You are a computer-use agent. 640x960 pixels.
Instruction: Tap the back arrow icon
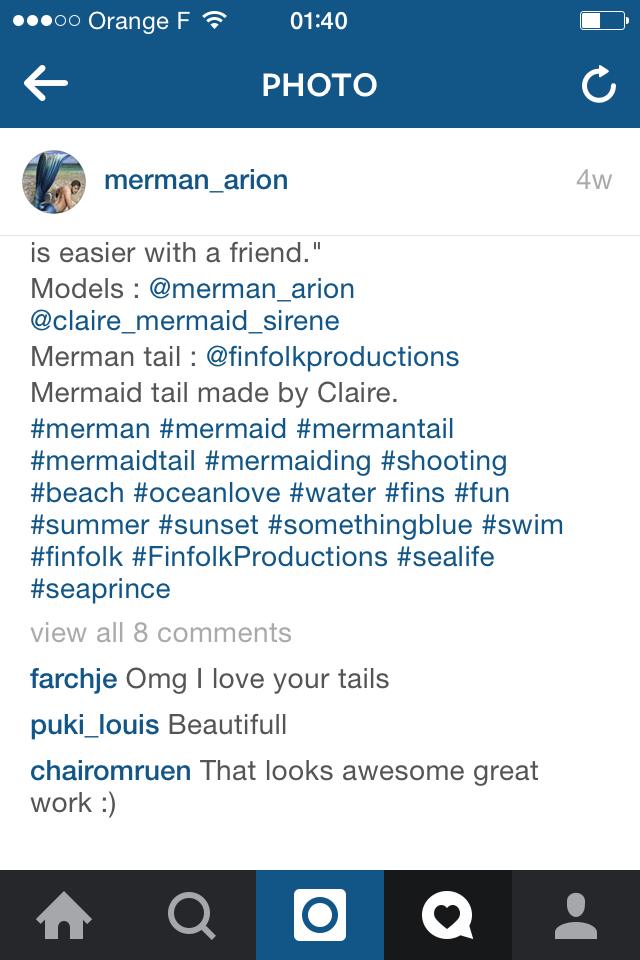[46, 85]
